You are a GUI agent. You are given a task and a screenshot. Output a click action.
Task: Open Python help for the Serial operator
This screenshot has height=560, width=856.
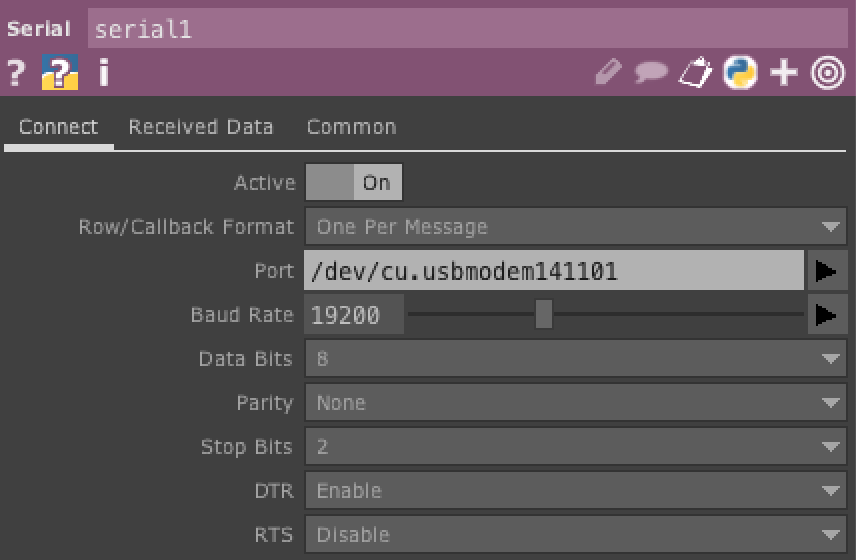coord(59,72)
